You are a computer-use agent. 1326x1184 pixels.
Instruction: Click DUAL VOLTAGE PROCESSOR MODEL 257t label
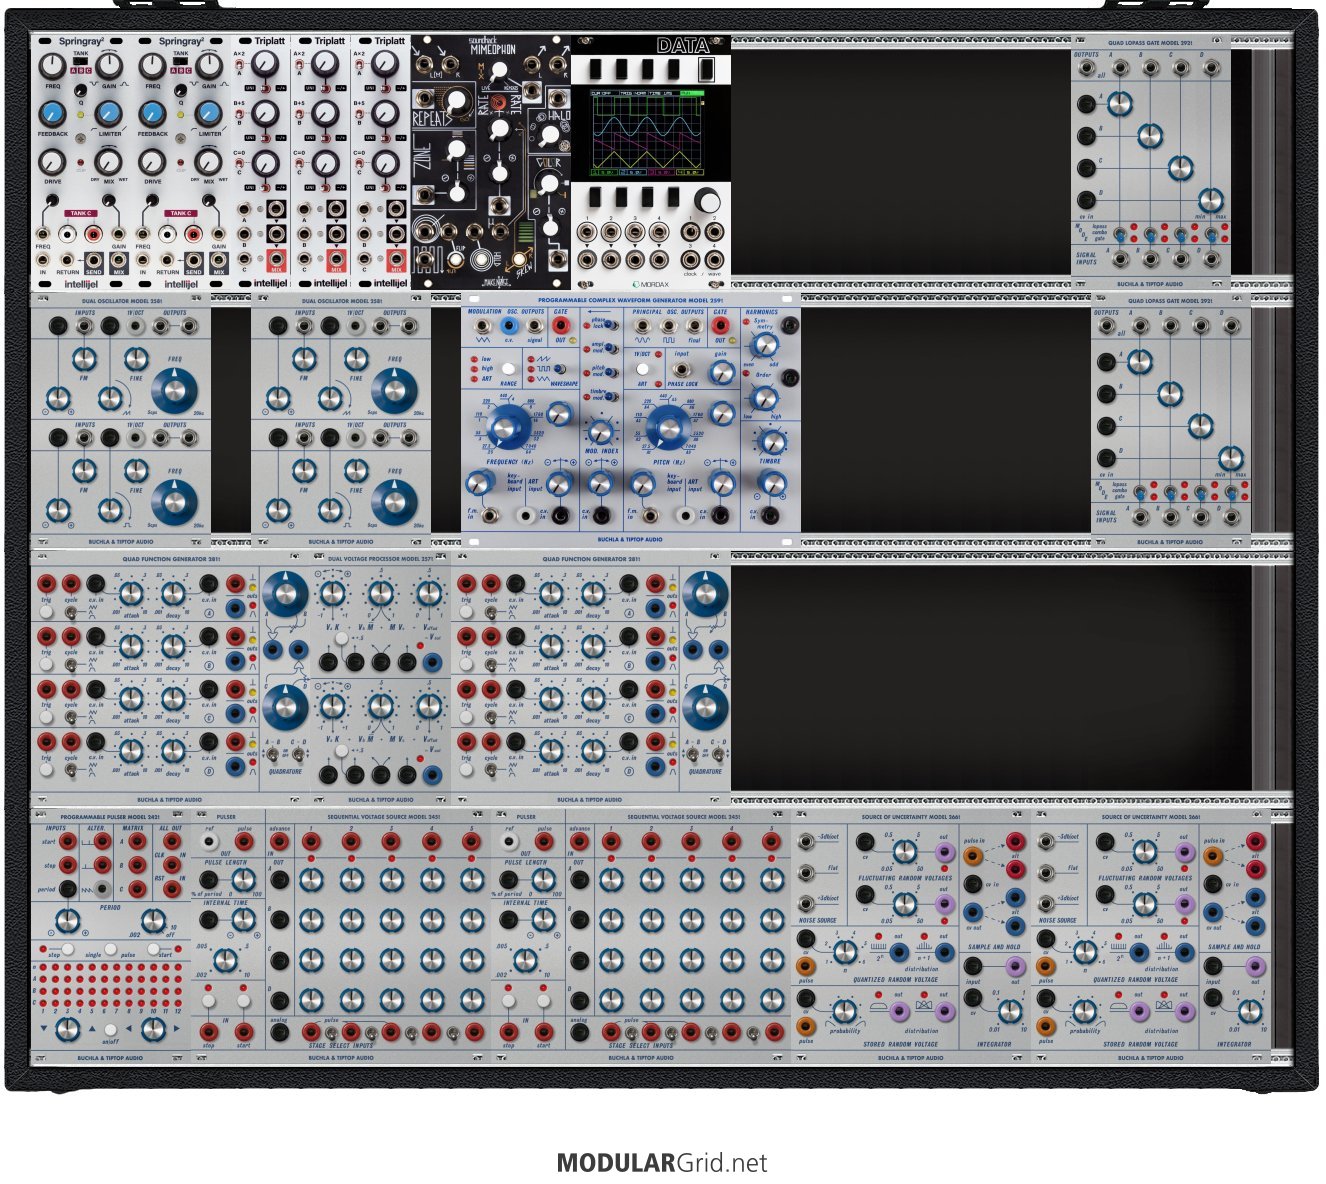coord(380,559)
